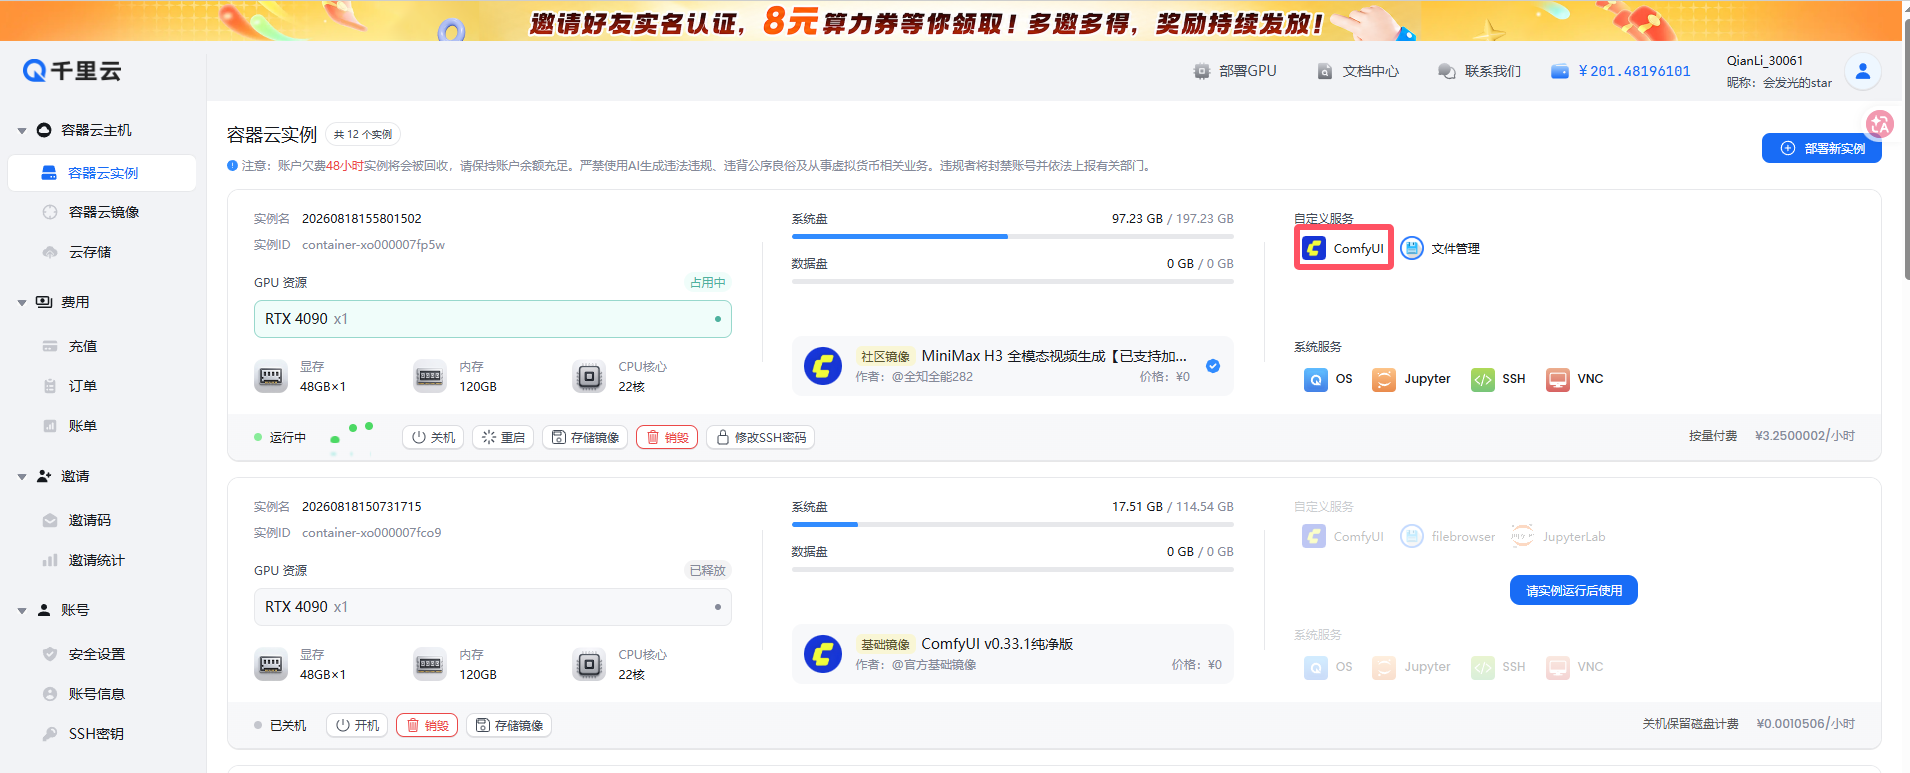Destroy the running instance via 销毁

coord(667,437)
